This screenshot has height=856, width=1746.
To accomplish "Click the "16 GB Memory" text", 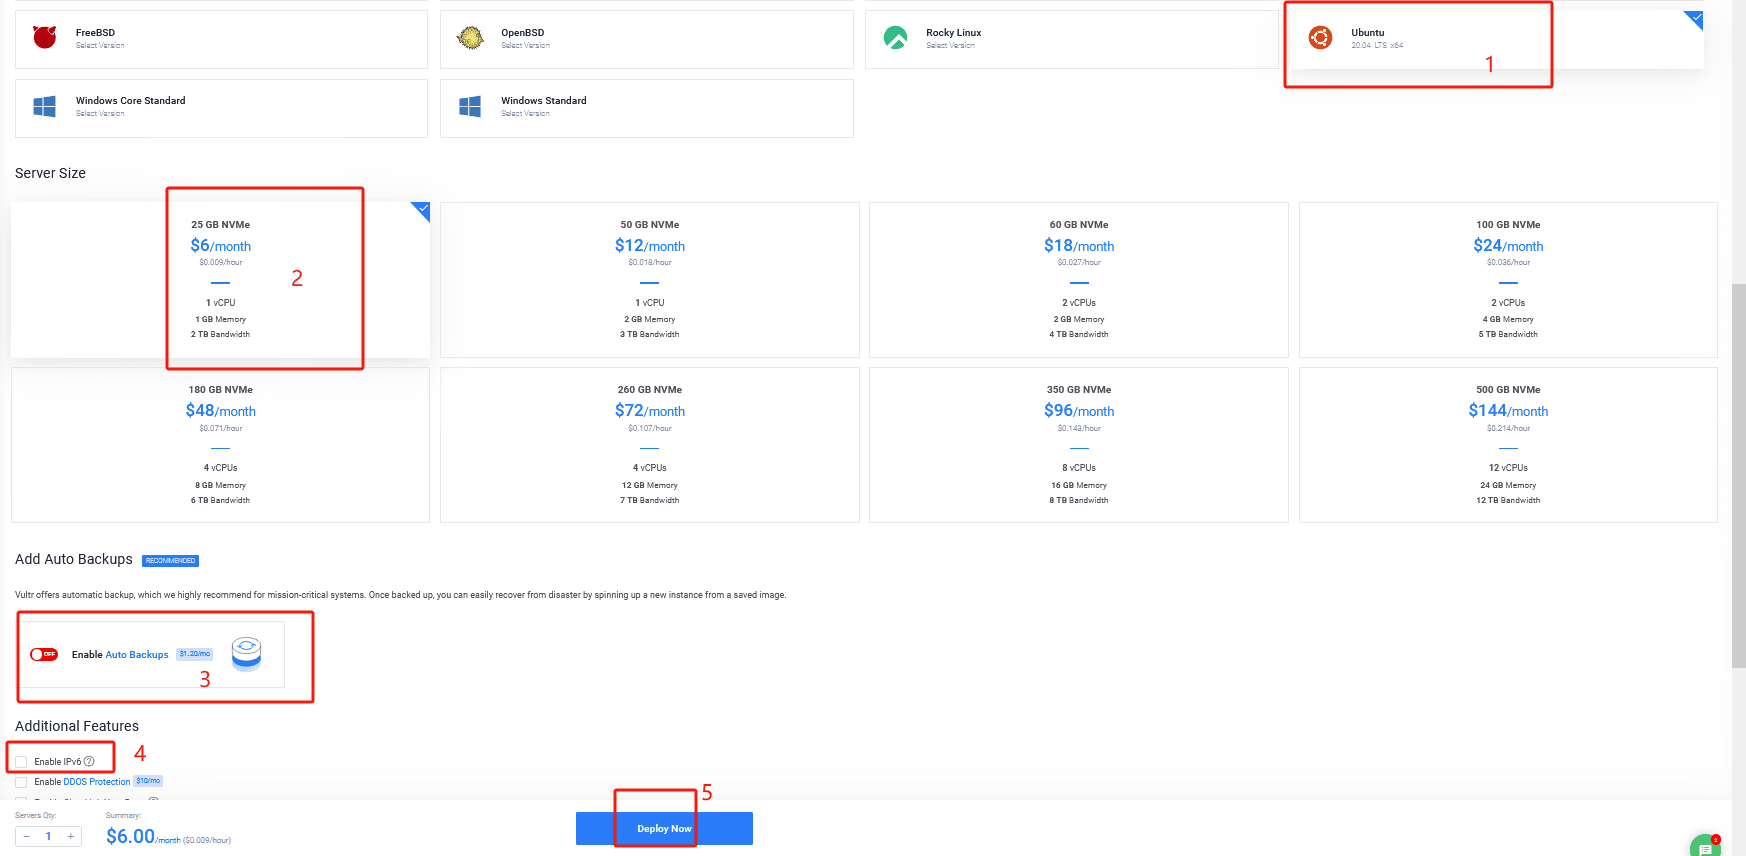I will (1079, 485).
